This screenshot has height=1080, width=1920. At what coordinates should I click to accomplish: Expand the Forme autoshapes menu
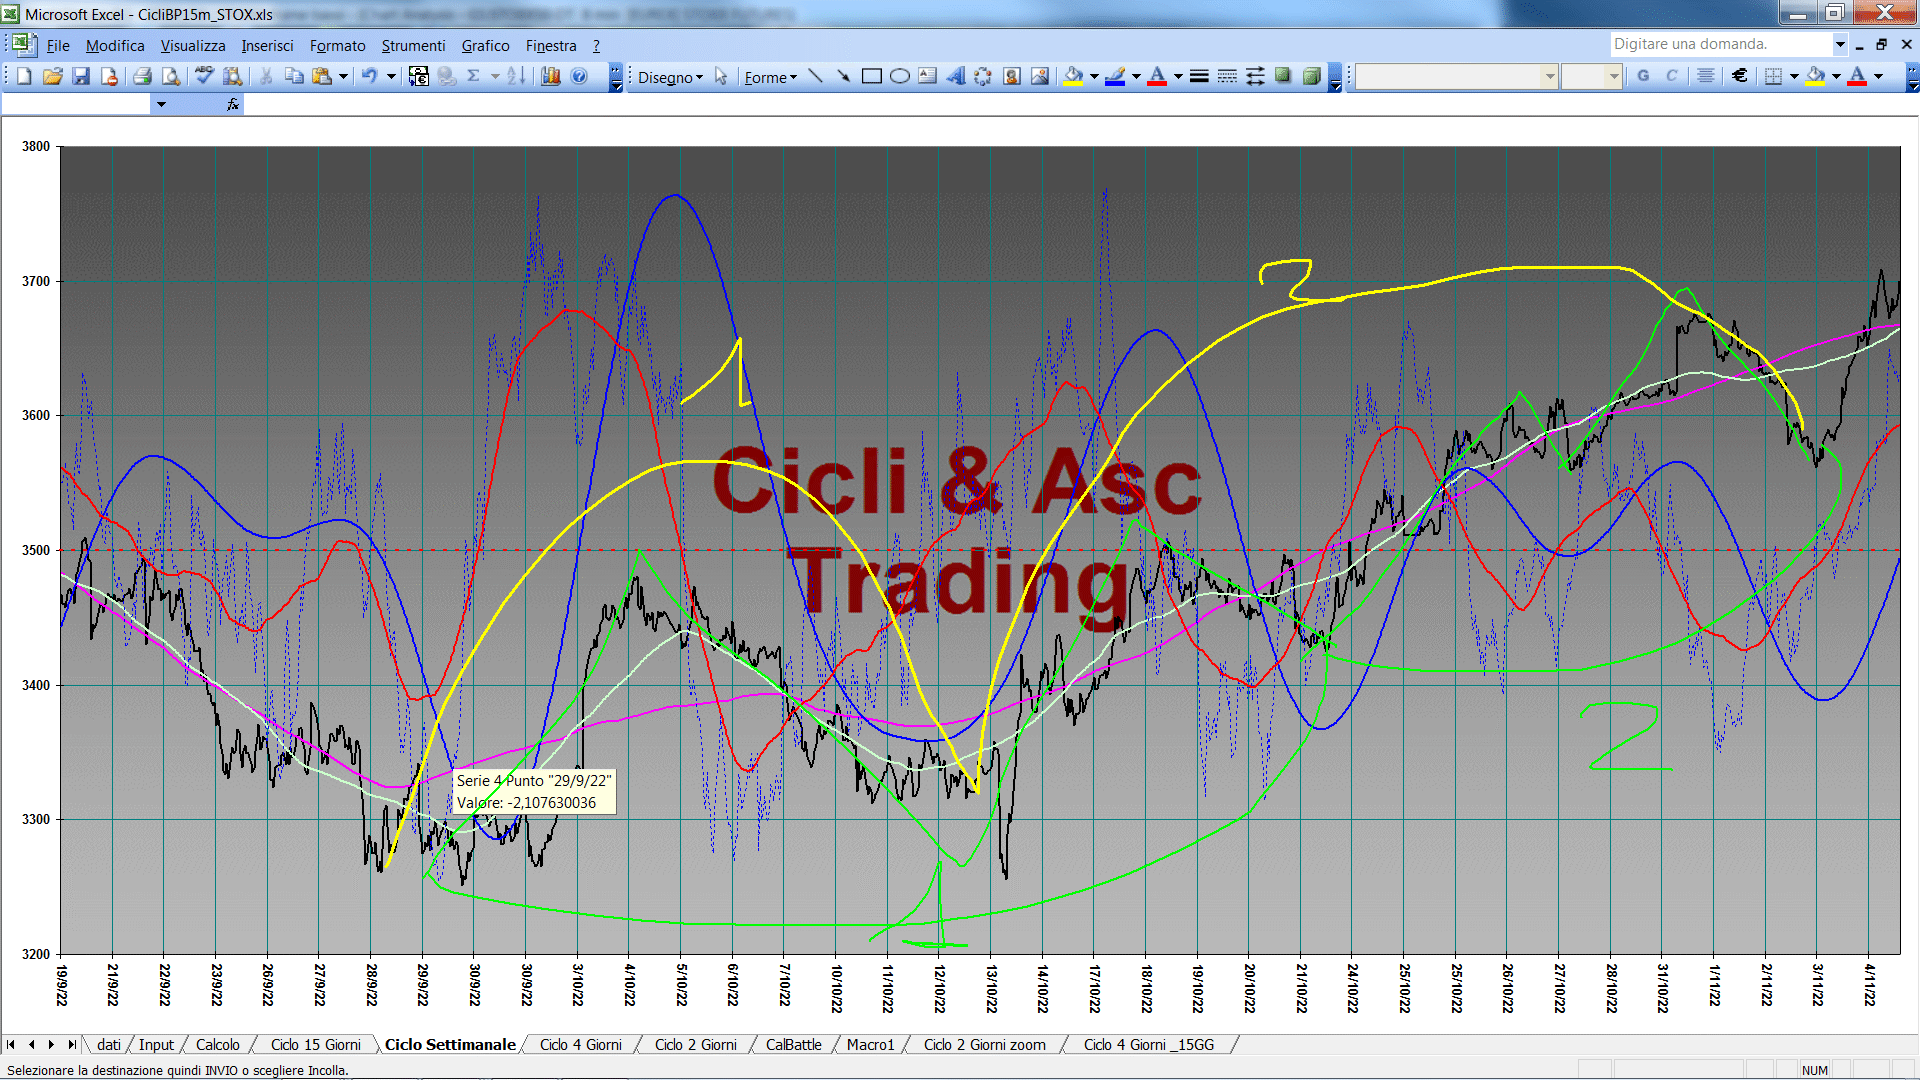pos(770,77)
